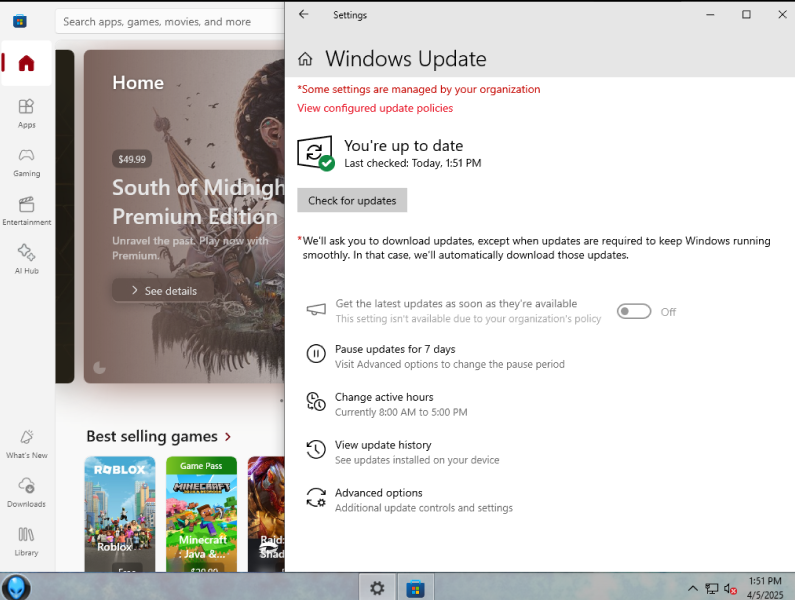
Task: Click 'Last checked: Today, 1:51 PM' text
Action: click(413, 163)
